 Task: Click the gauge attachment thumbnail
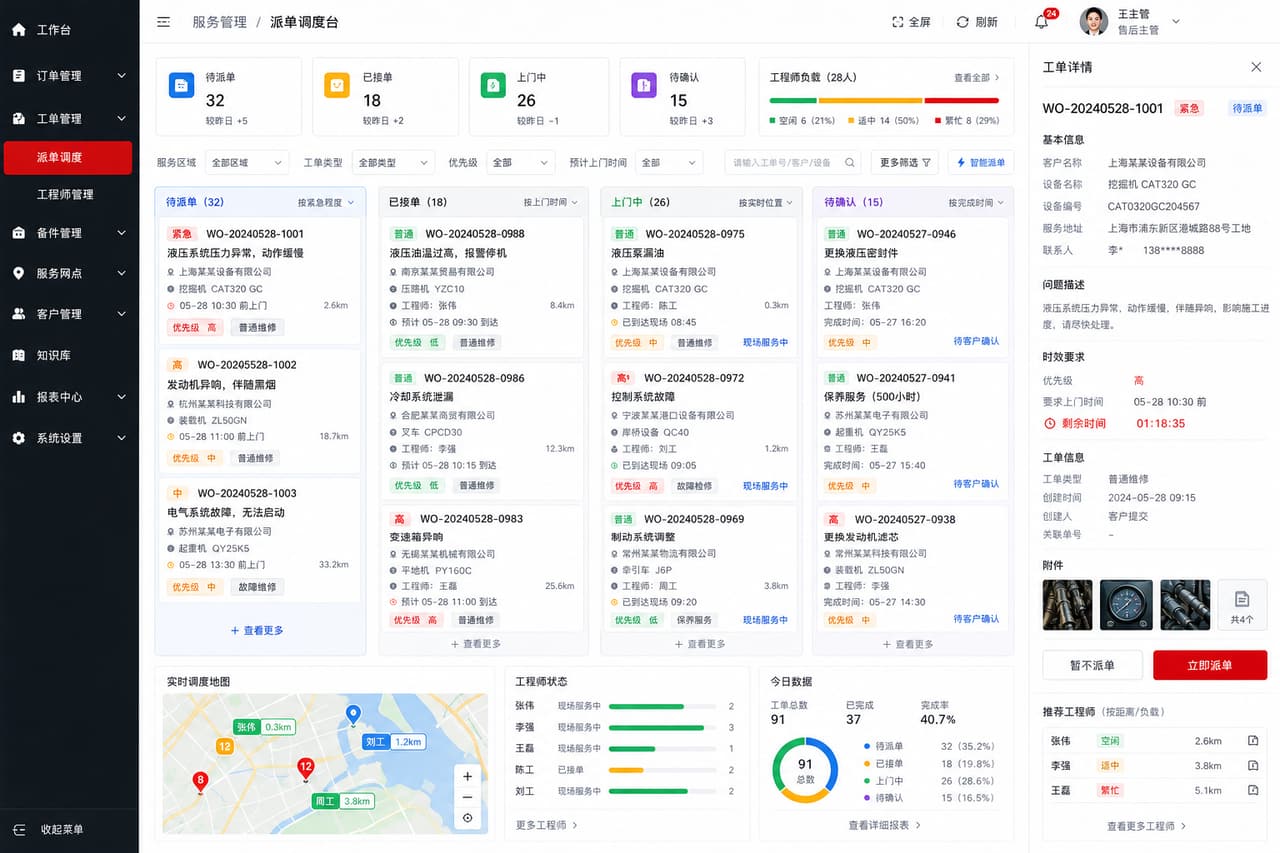1125,605
